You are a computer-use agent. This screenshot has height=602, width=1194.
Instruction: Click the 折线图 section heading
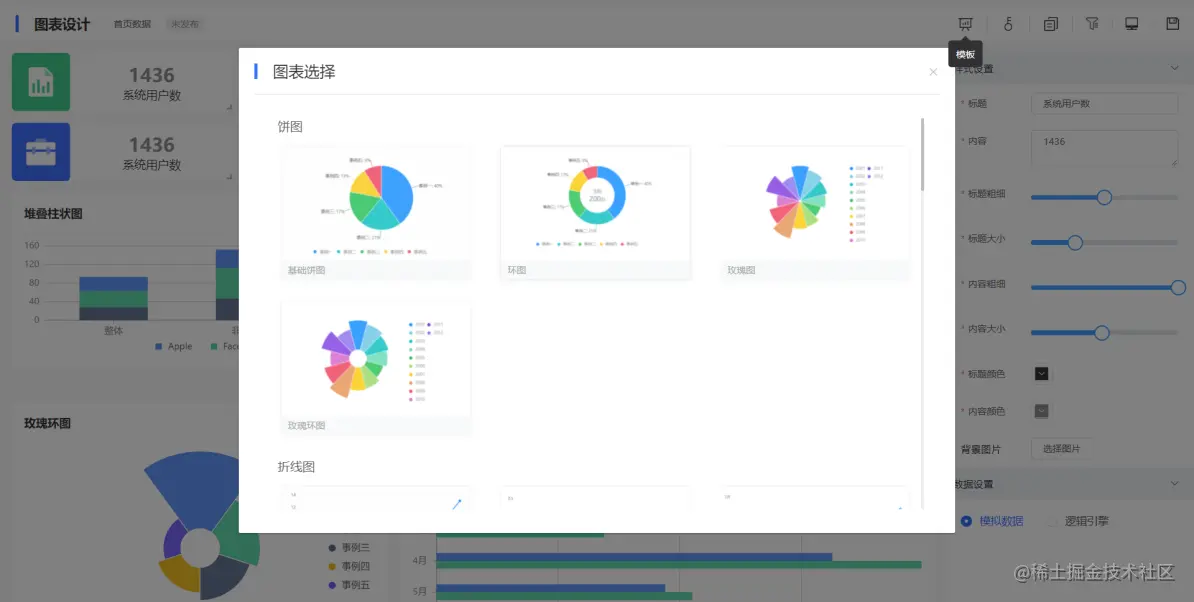pyautogui.click(x=296, y=467)
